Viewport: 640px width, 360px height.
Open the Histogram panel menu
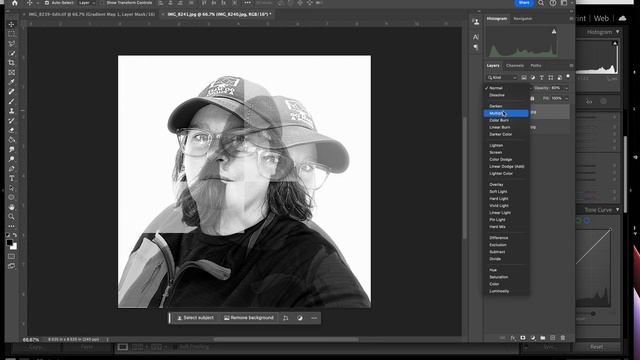(571, 19)
